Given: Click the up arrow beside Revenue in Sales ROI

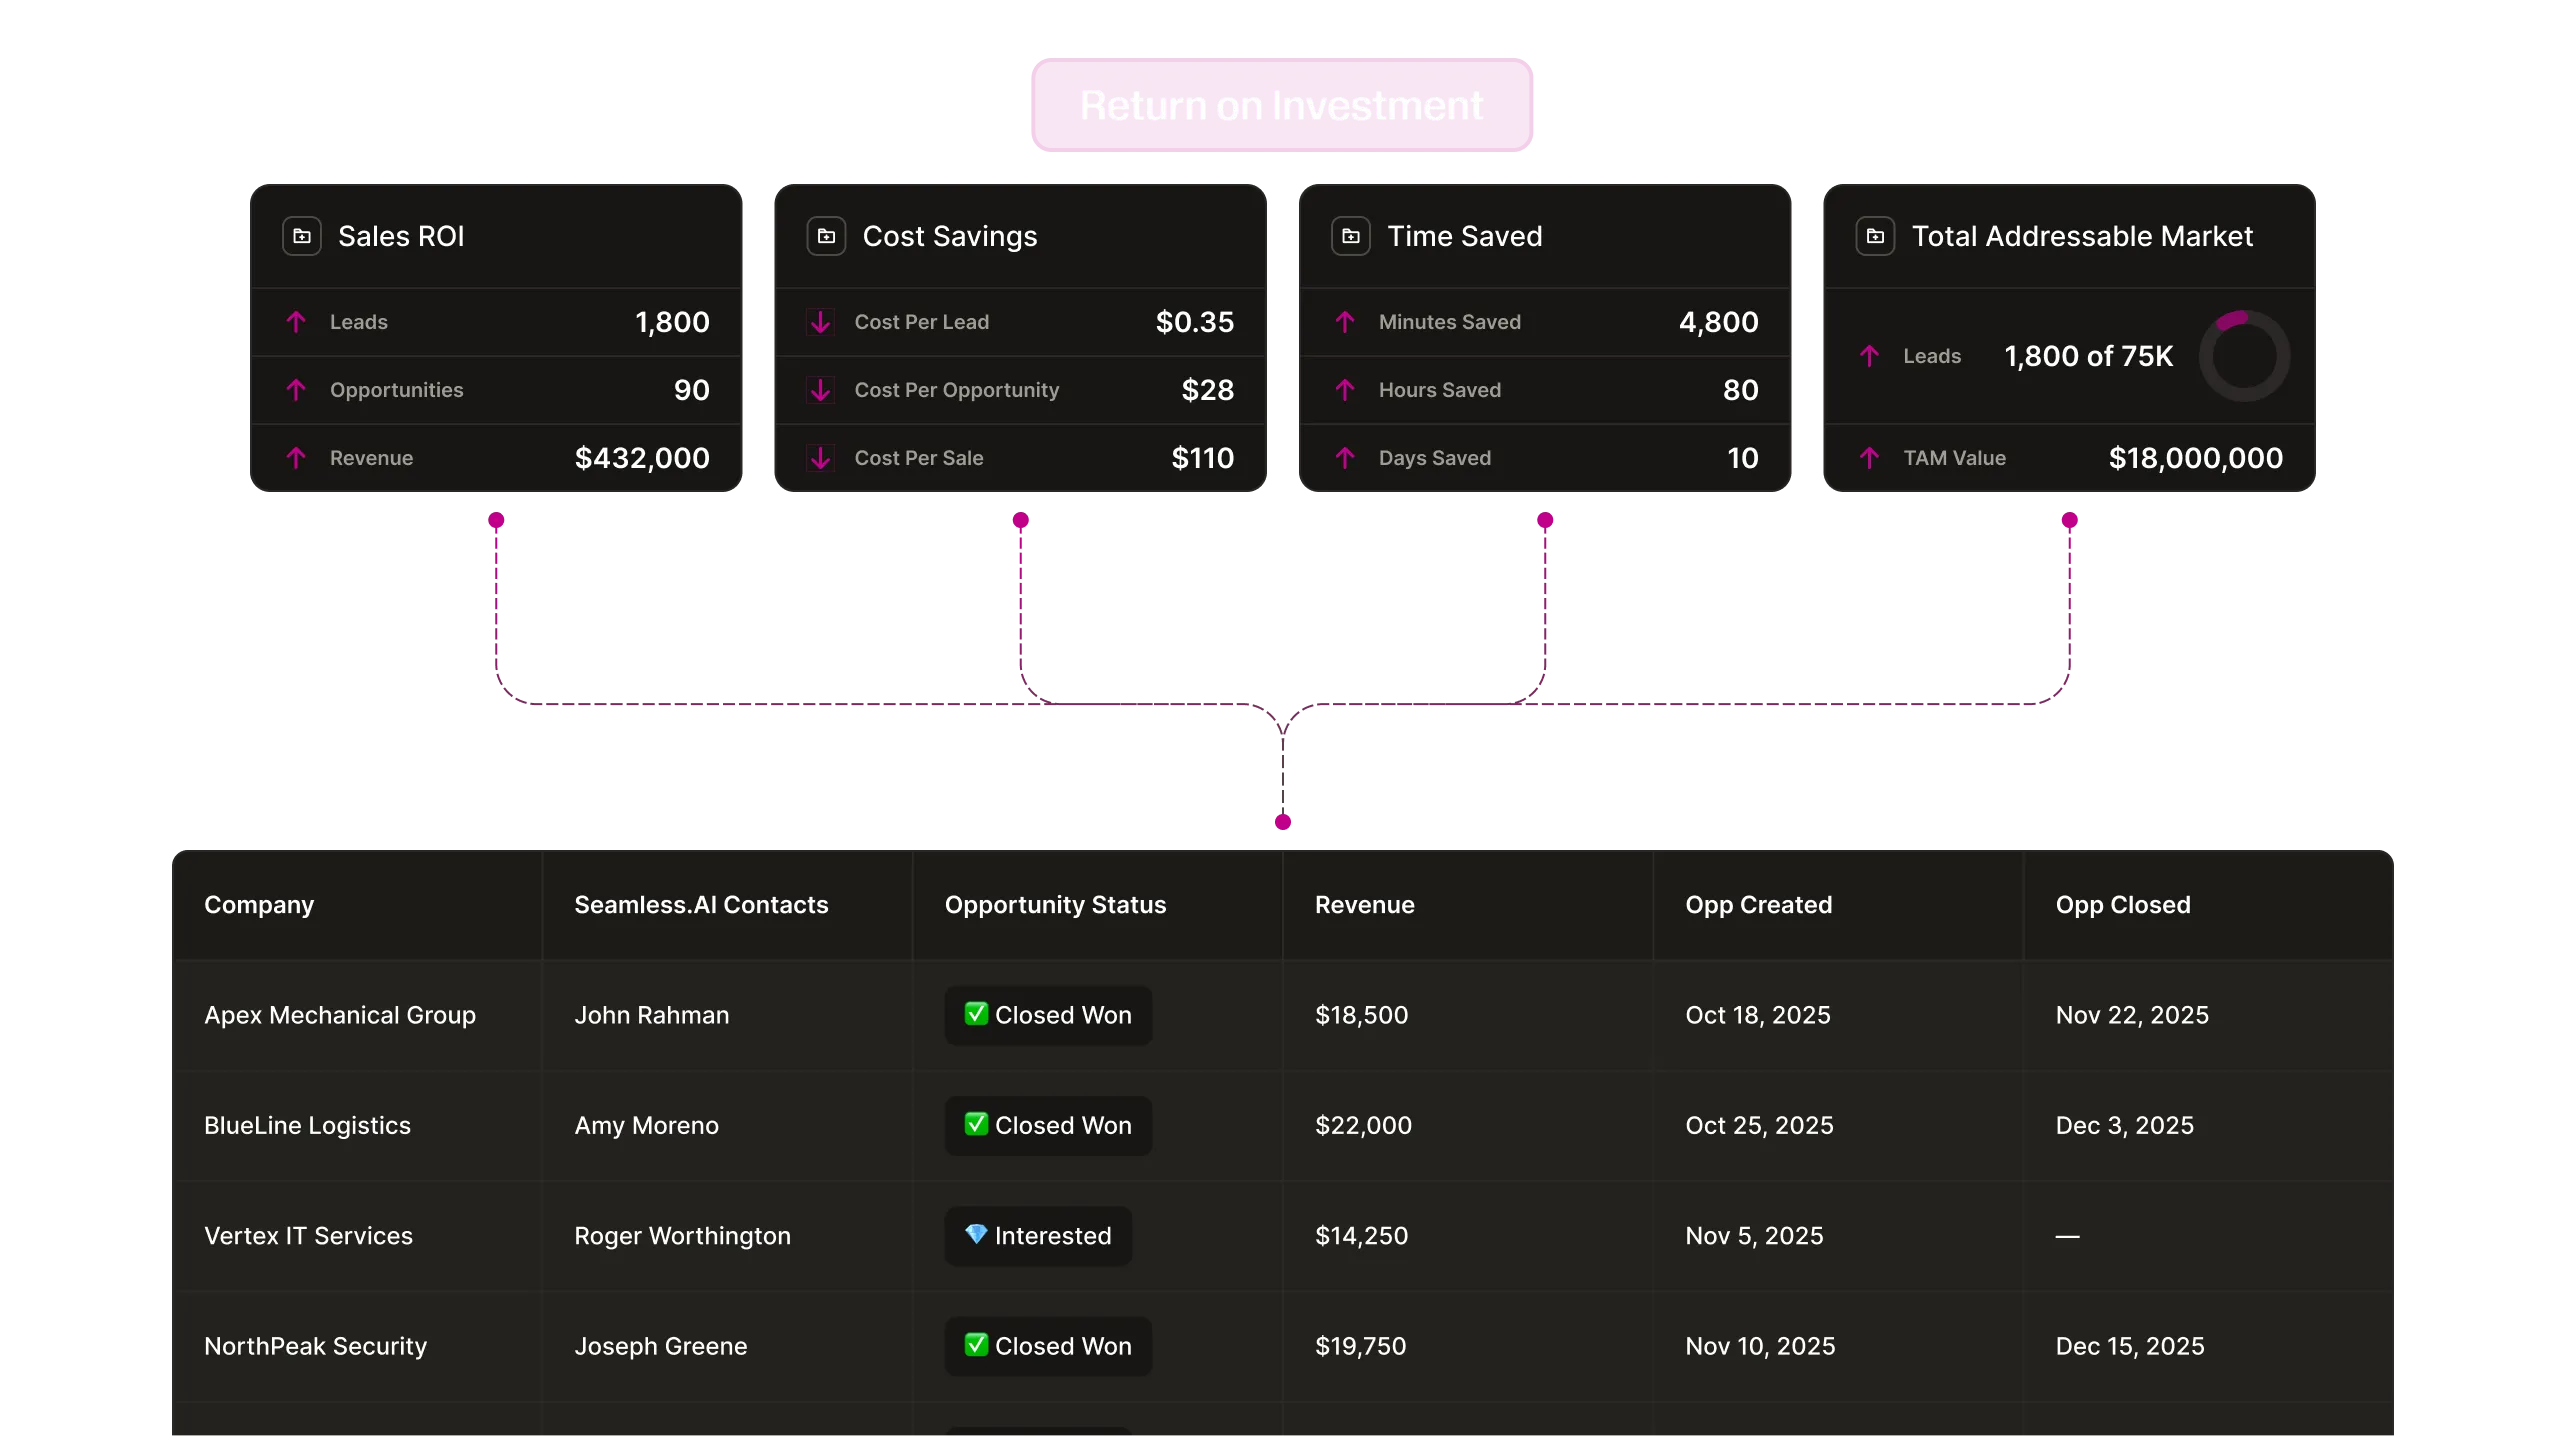Looking at the screenshot, I should tap(296, 458).
